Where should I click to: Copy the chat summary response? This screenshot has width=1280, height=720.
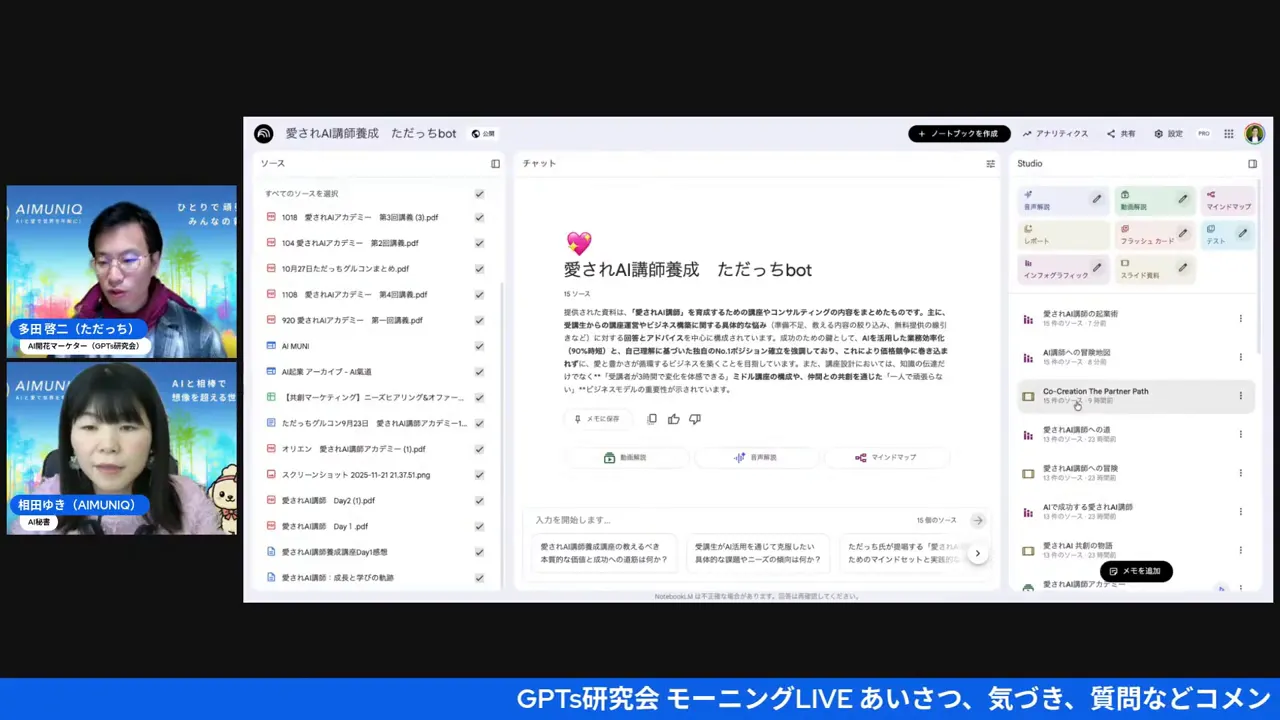652,419
